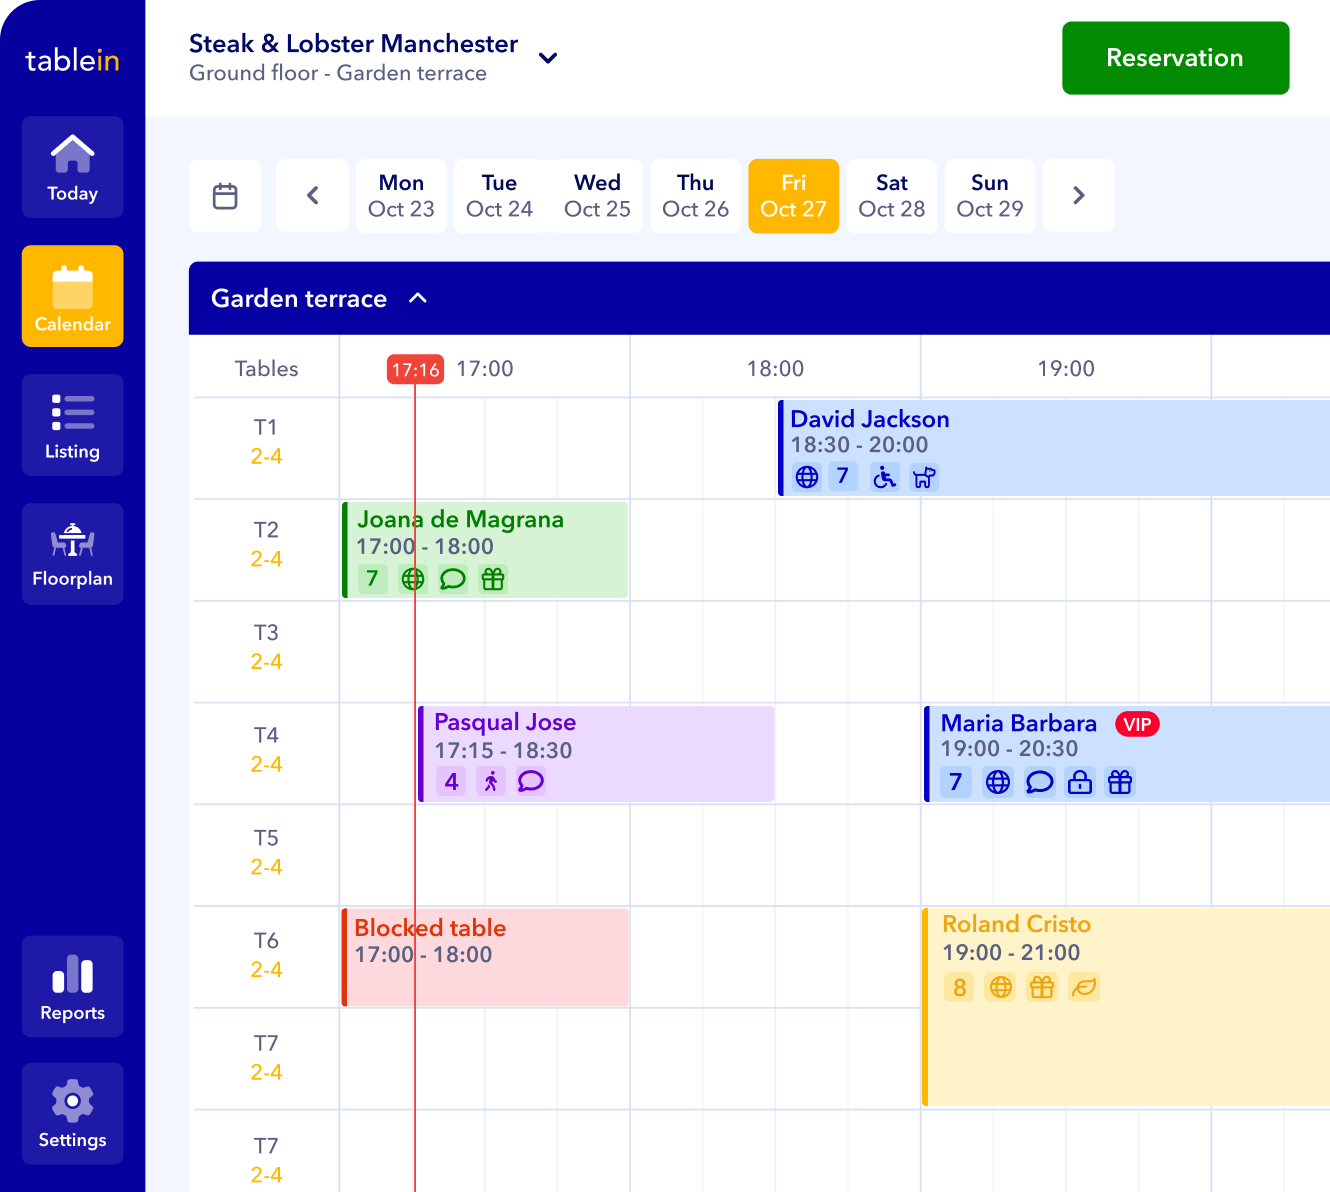Open the Listing sidebar entry

tap(72, 425)
